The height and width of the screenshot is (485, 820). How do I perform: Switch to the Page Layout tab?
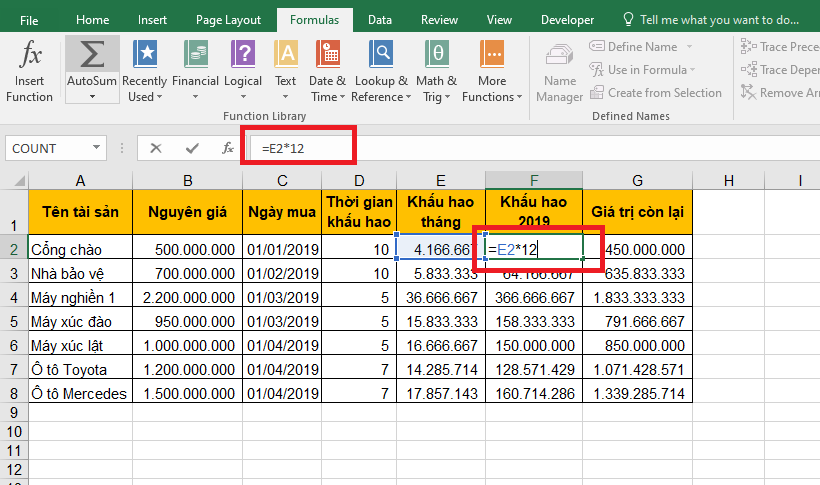click(228, 19)
